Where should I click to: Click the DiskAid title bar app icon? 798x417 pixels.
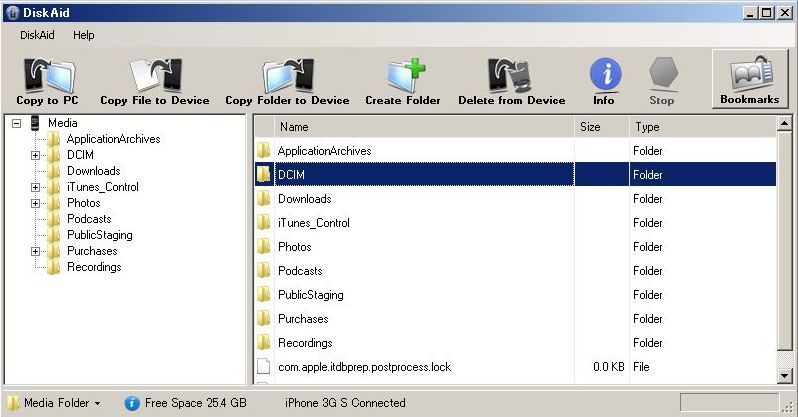(11, 13)
